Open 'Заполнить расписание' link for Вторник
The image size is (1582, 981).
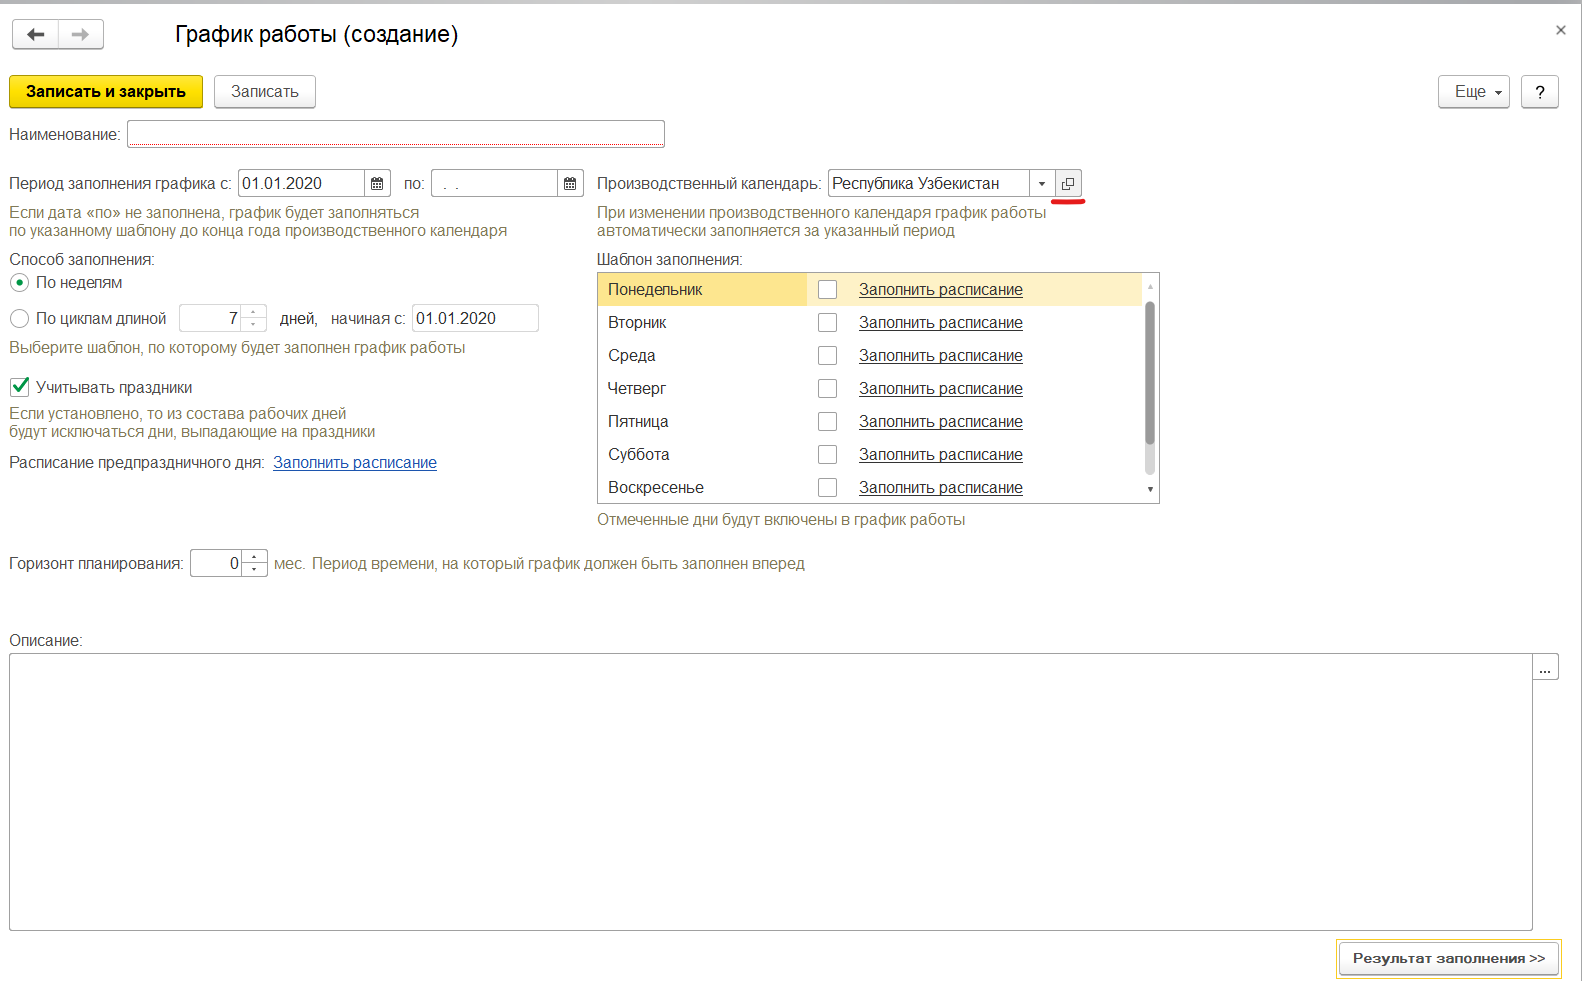click(941, 323)
